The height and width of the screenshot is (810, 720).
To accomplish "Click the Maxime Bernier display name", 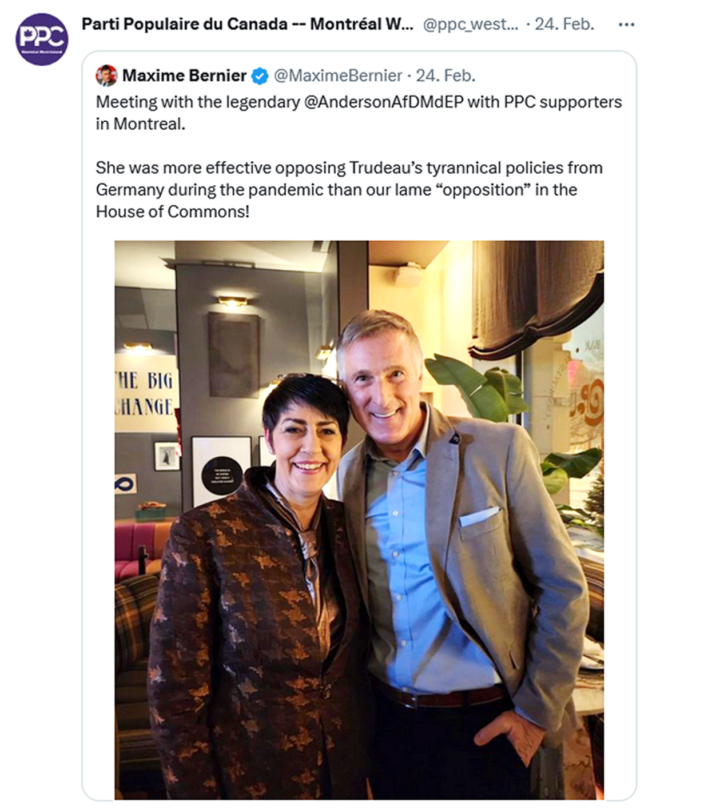I will tap(184, 75).
